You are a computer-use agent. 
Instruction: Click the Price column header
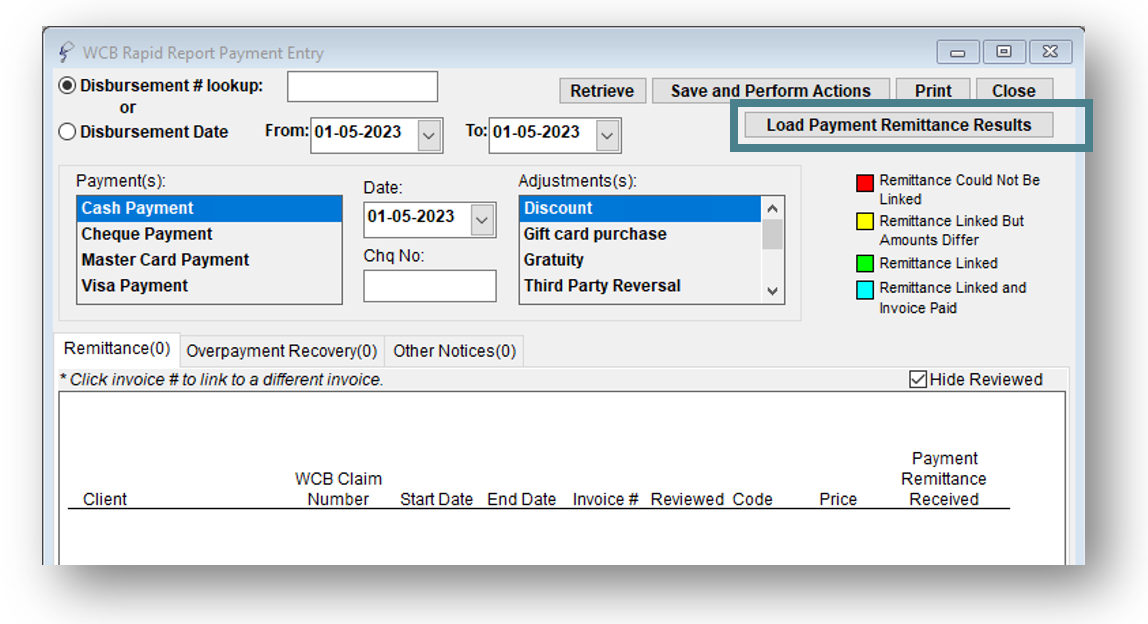tap(838, 499)
